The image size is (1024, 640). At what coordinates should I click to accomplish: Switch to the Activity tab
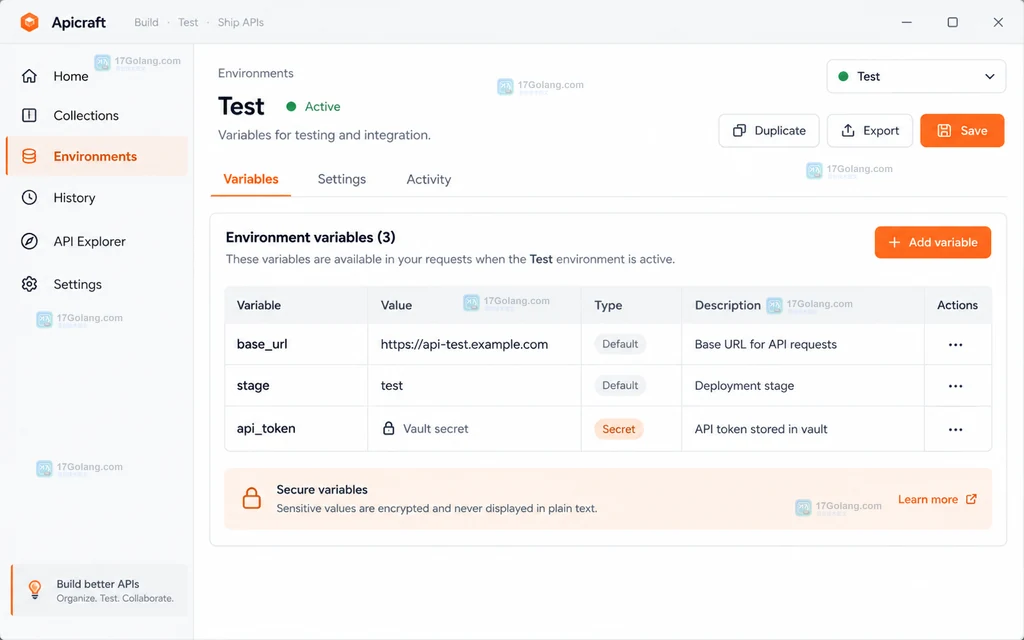pyautogui.click(x=428, y=179)
